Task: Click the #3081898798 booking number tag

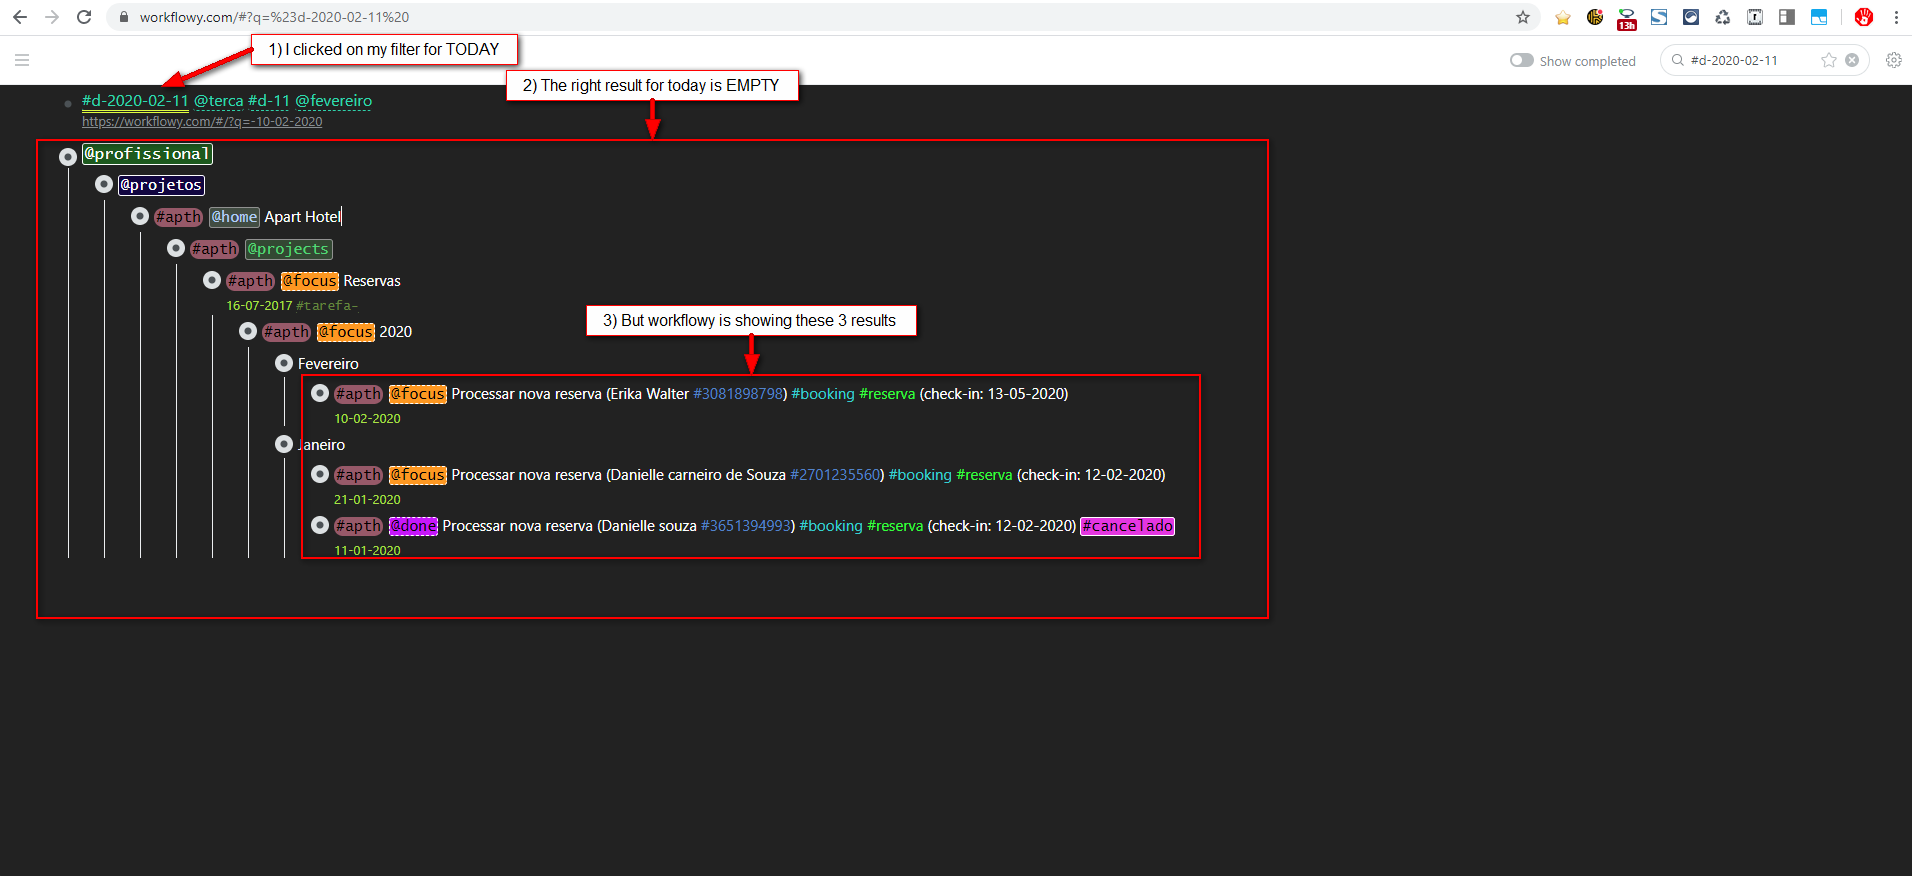Action: pyautogui.click(x=738, y=394)
